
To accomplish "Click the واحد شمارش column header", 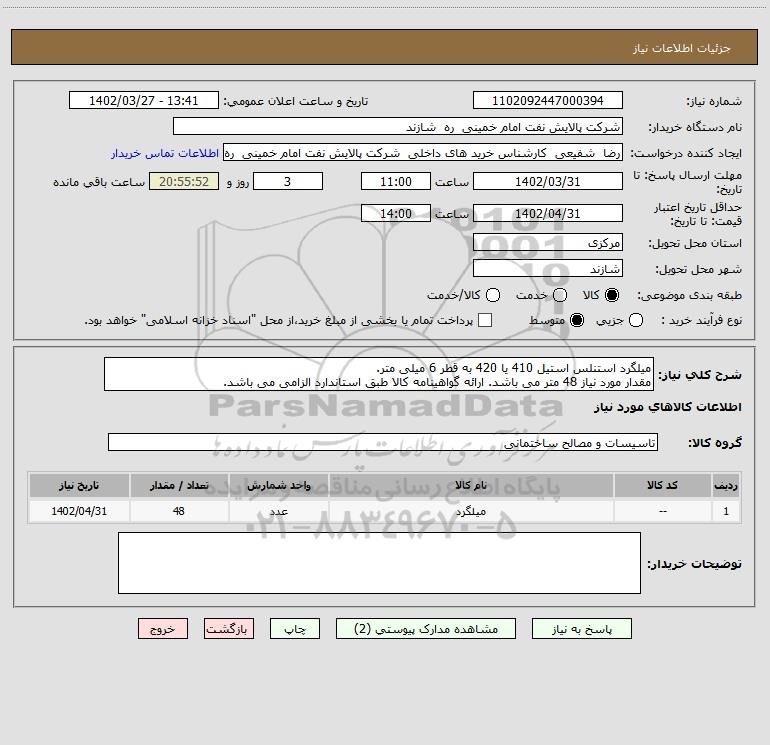I will coord(278,486).
